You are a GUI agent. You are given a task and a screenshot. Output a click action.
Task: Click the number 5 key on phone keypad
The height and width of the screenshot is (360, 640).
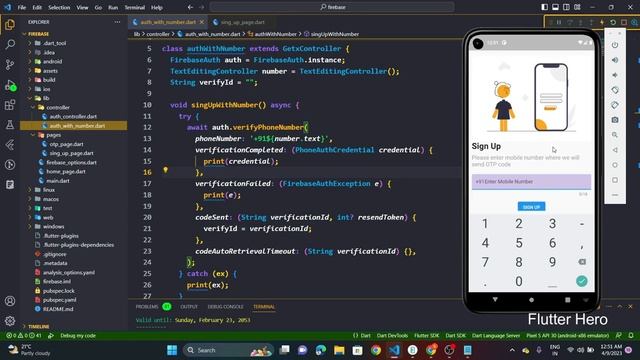tap(519, 243)
